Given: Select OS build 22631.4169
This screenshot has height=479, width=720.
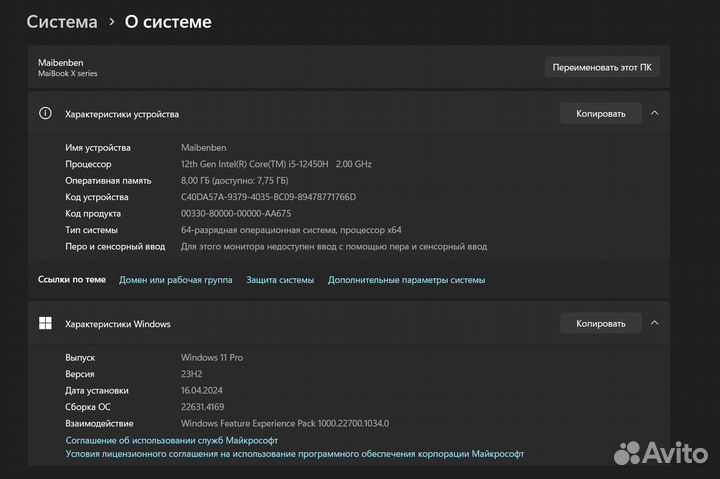Looking at the screenshot, I should (x=202, y=407).
